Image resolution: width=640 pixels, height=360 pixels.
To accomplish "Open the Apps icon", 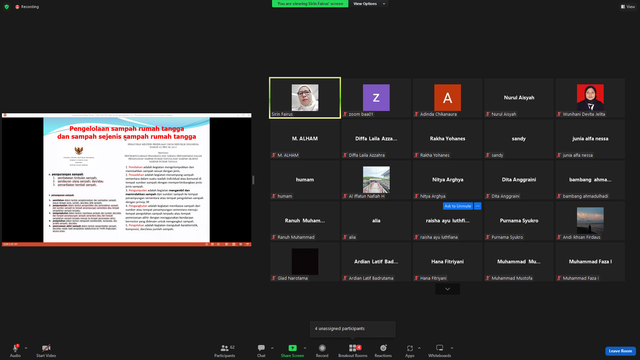I will (409, 348).
